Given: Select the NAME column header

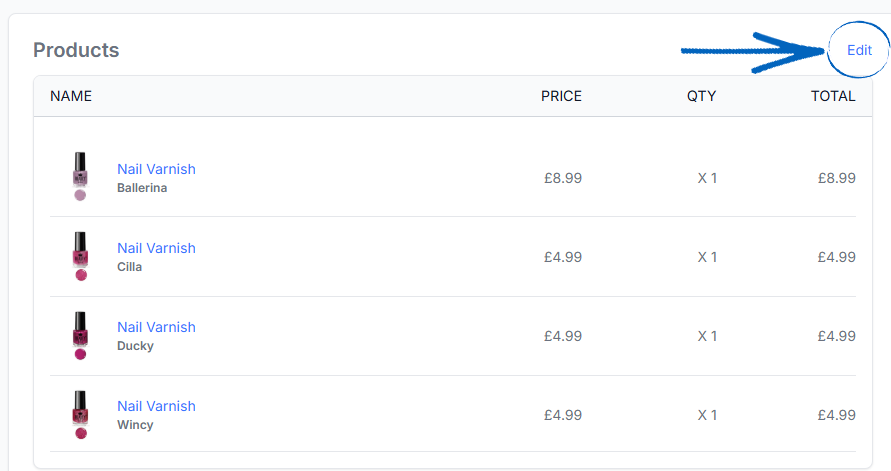Looking at the screenshot, I should [71, 96].
